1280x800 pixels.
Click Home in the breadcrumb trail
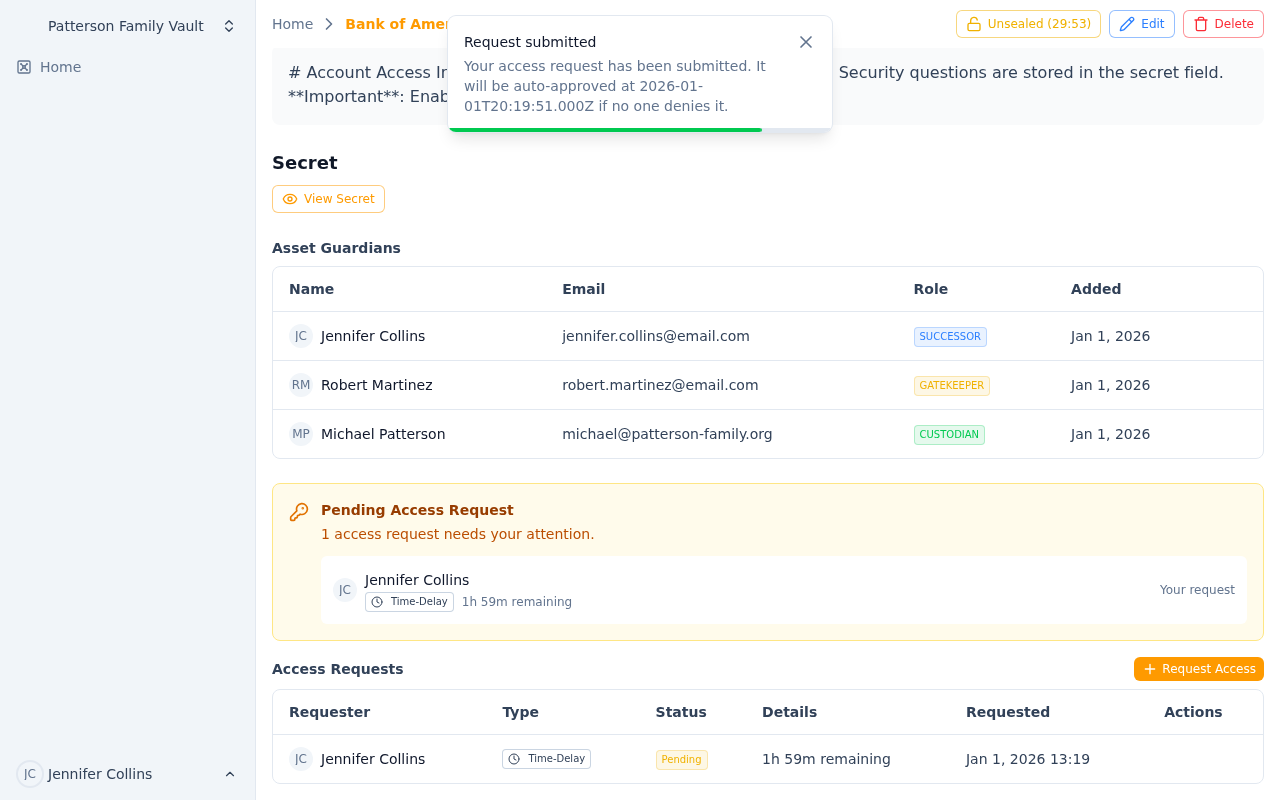292,24
